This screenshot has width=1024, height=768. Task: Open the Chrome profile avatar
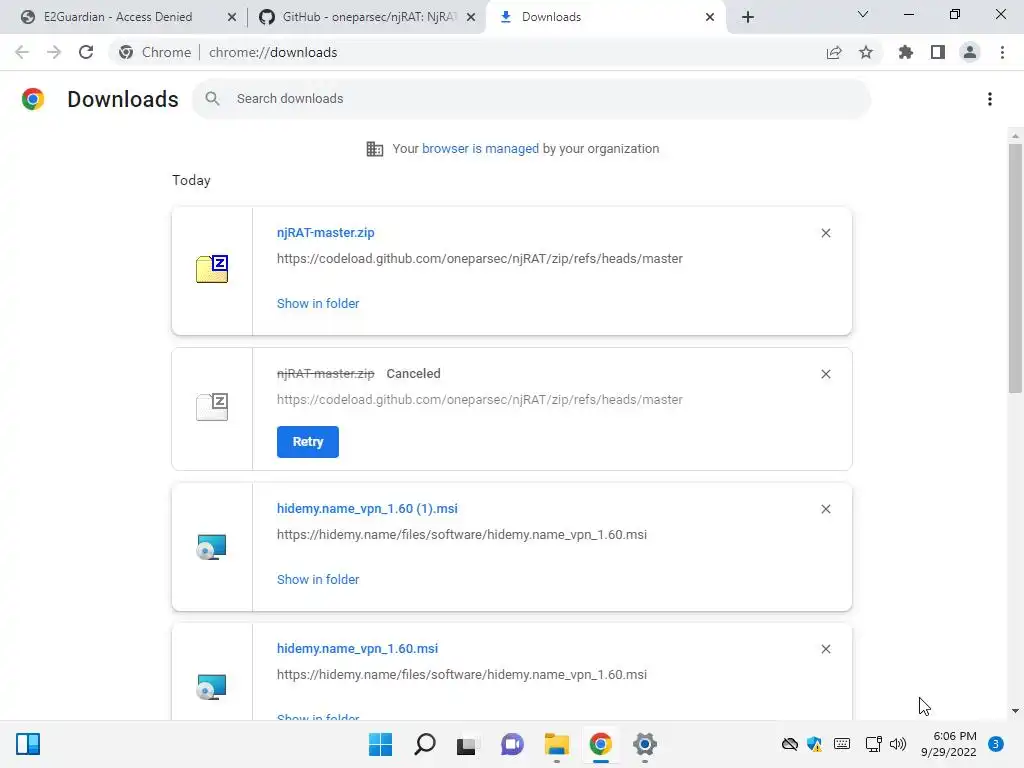[970, 52]
